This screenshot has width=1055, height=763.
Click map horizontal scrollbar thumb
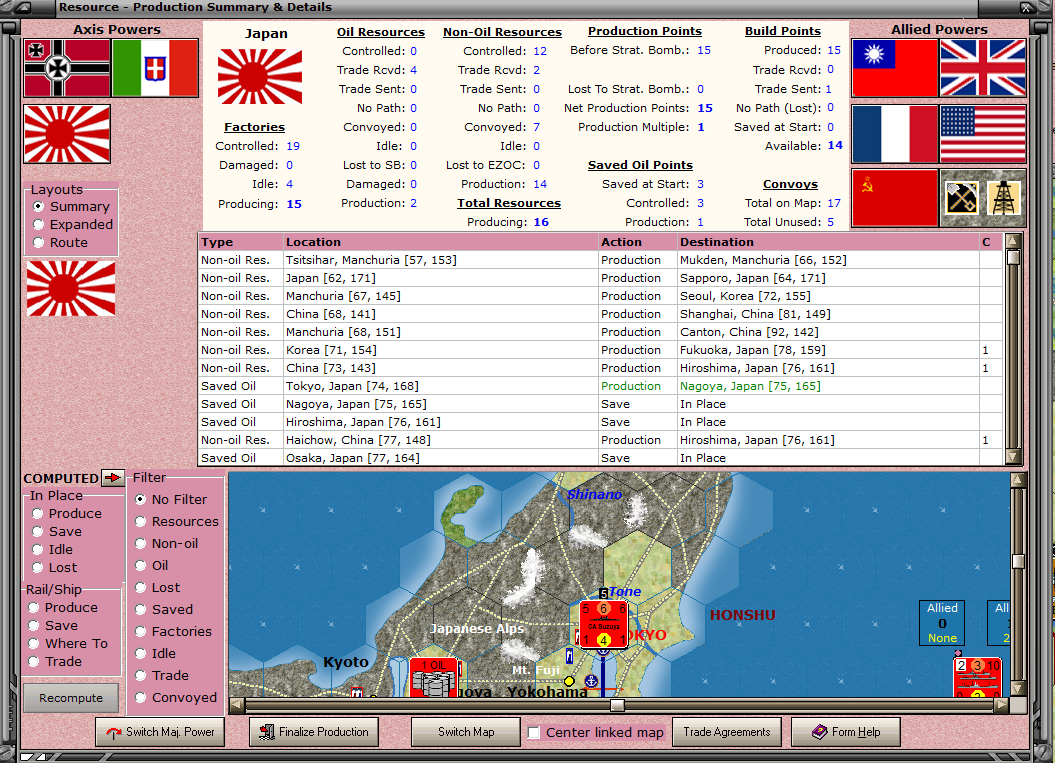617,705
